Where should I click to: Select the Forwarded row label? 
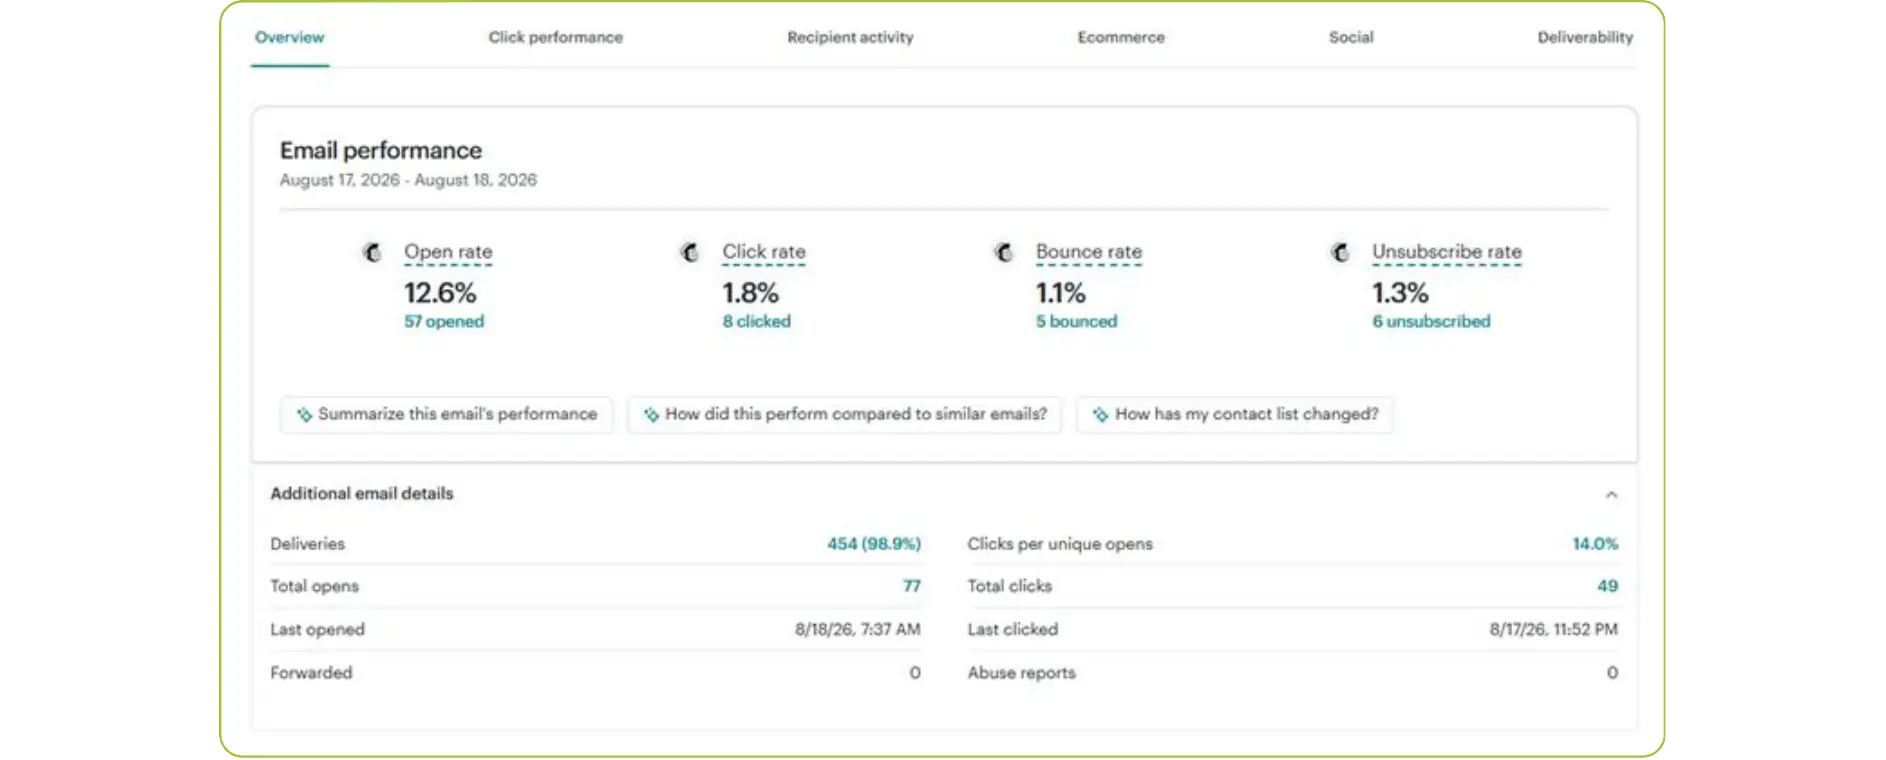pyautogui.click(x=311, y=673)
